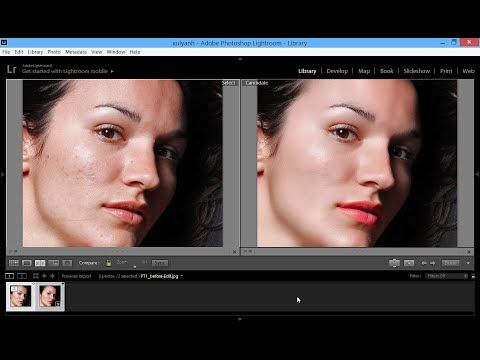Select the next photo arrow in toolbar
This screenshot has width=480, height=360.
(x=433, y=263)
